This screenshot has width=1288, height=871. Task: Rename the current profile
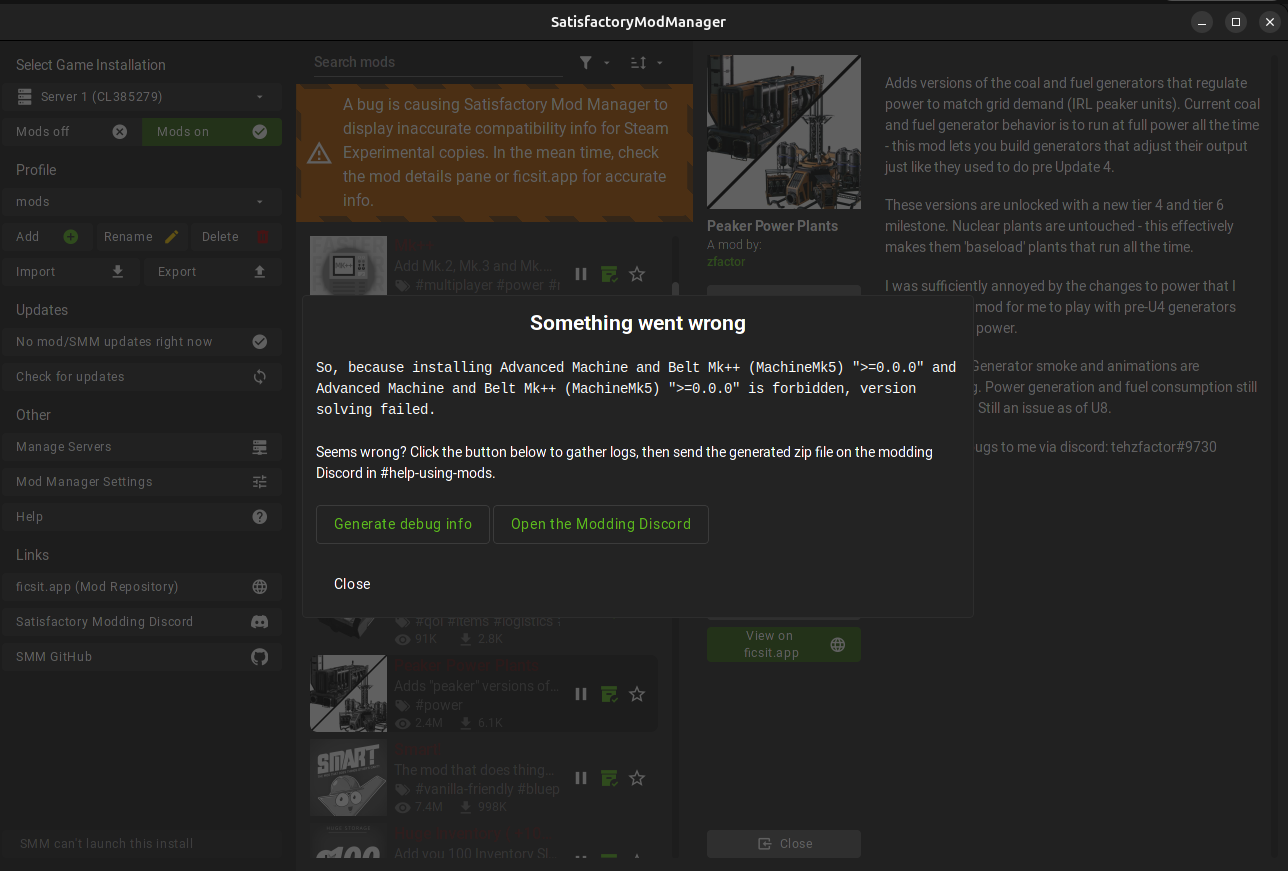[x=141, y=237]
